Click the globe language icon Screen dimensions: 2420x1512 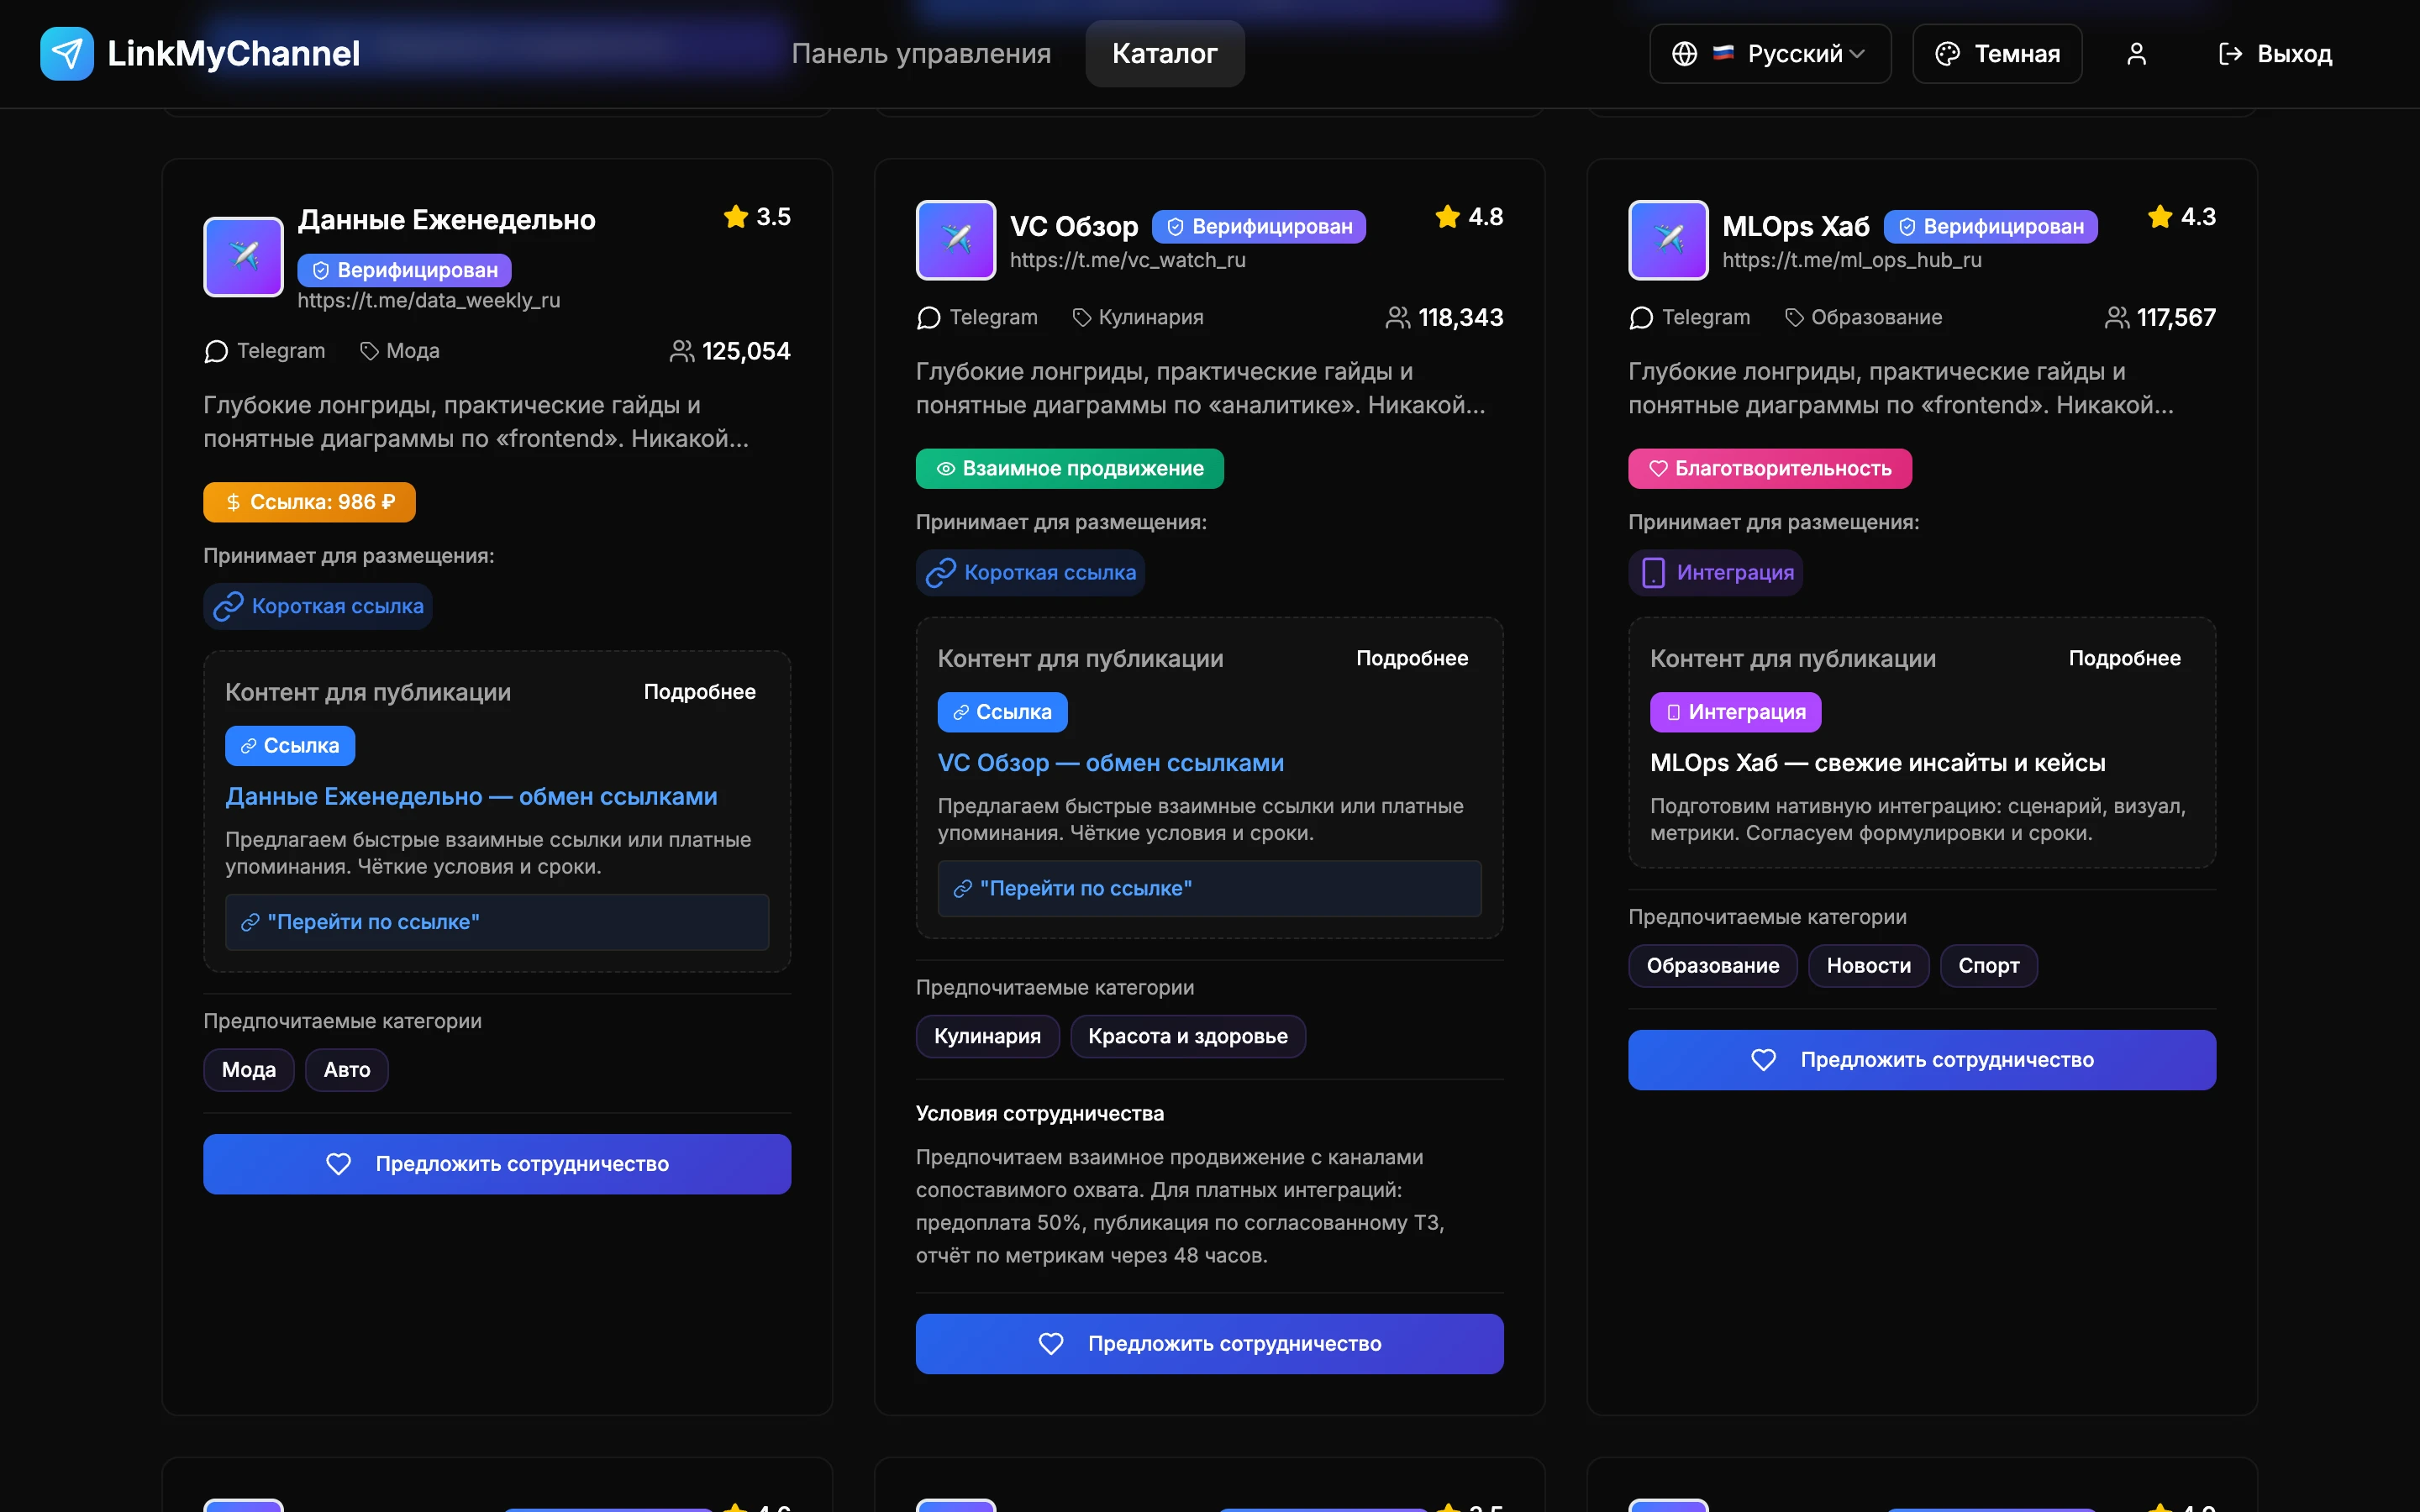pos(1685,53)
